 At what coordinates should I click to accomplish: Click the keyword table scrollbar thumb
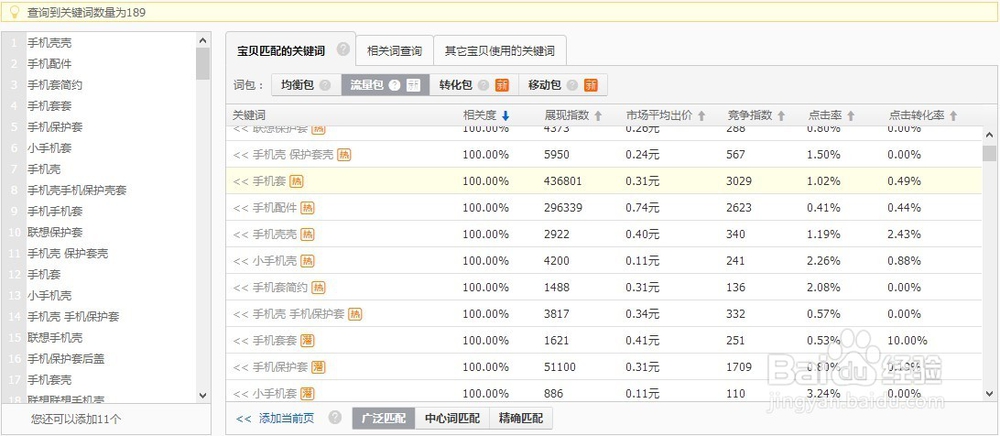coord(989,153)
